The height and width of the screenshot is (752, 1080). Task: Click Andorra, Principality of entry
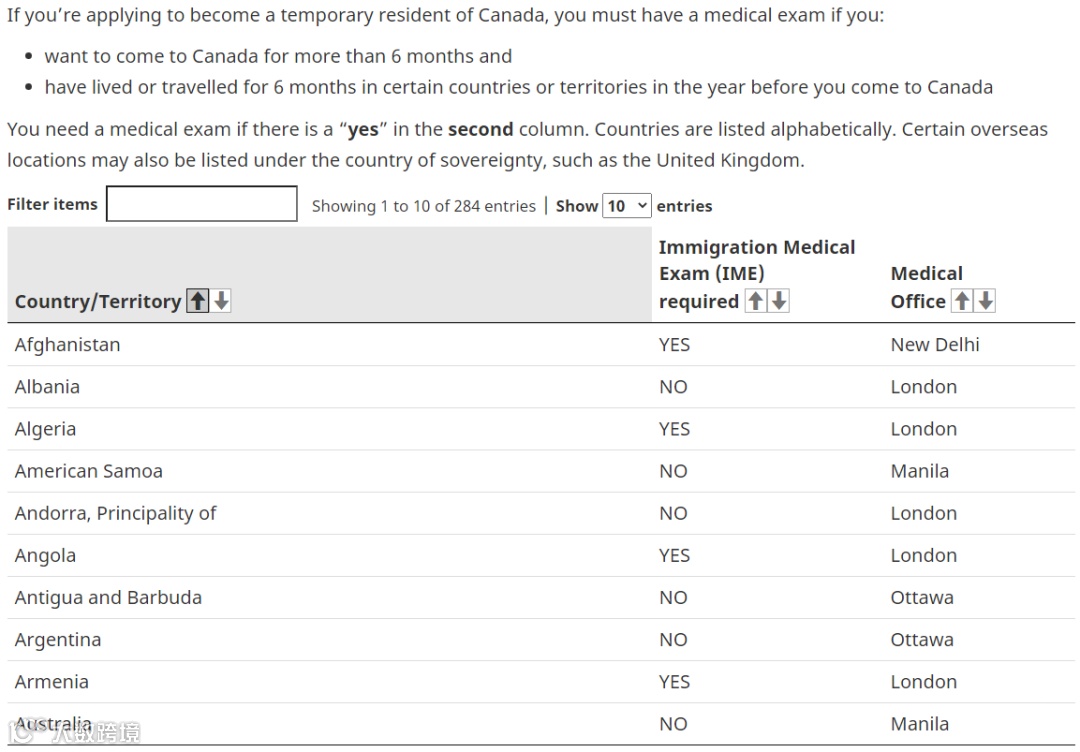115,513
